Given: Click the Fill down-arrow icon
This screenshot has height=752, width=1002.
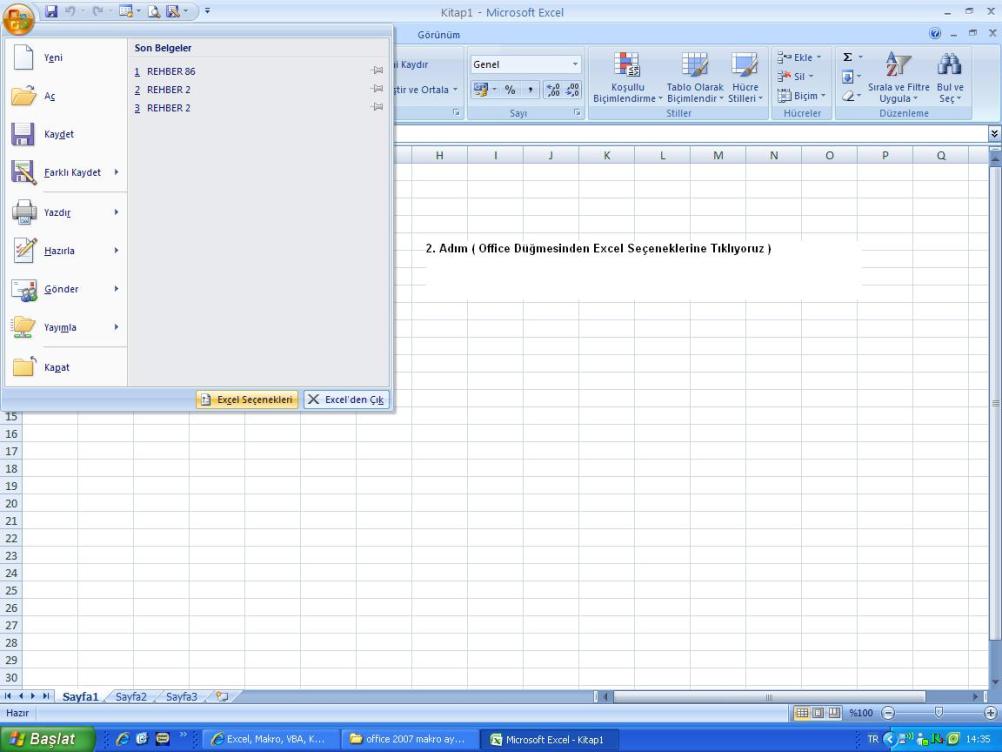Looking at the screenshot, I should tap(847, 77).
